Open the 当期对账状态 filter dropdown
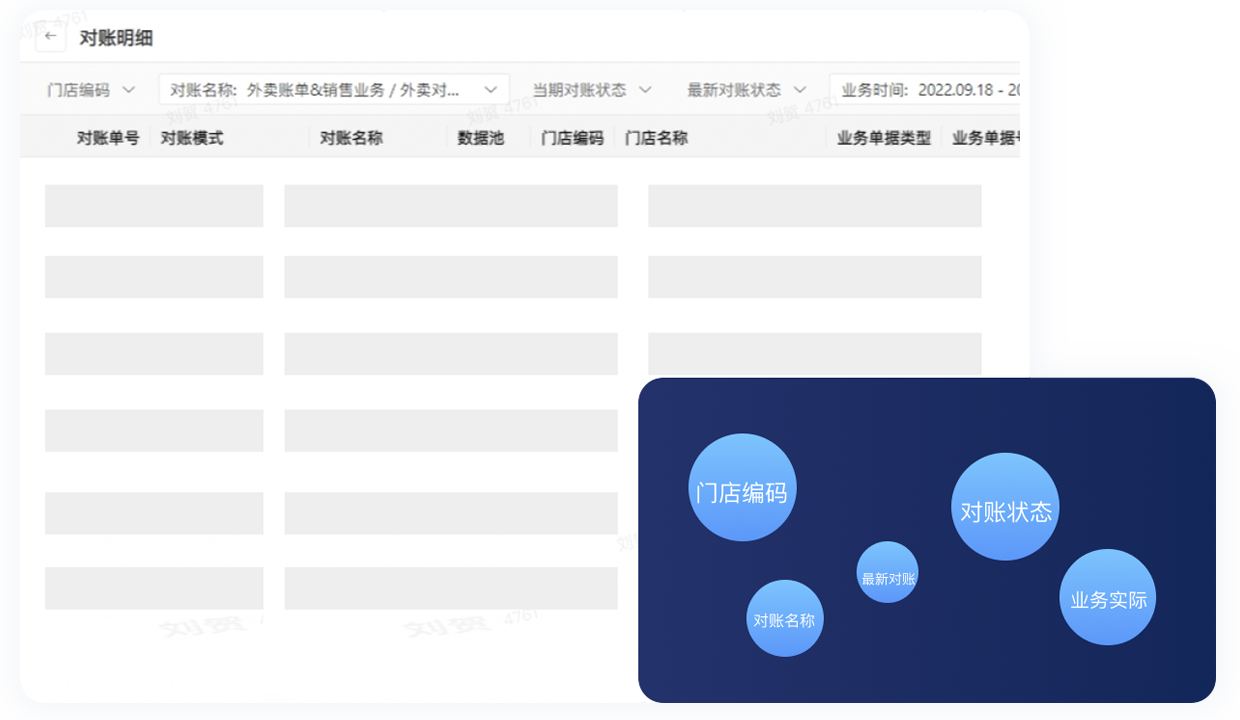Viewport: 1240px width, 720px height. coord(592,90)
